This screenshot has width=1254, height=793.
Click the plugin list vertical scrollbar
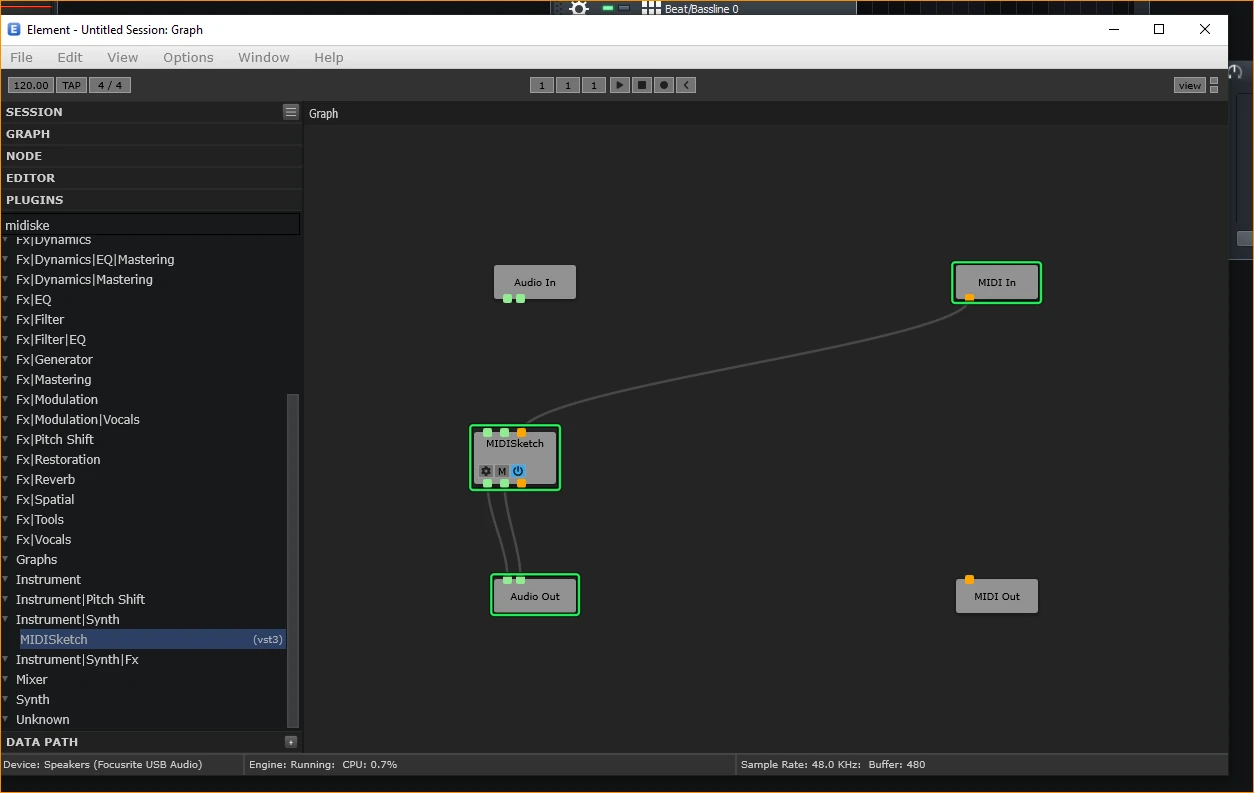coord(293,560)
